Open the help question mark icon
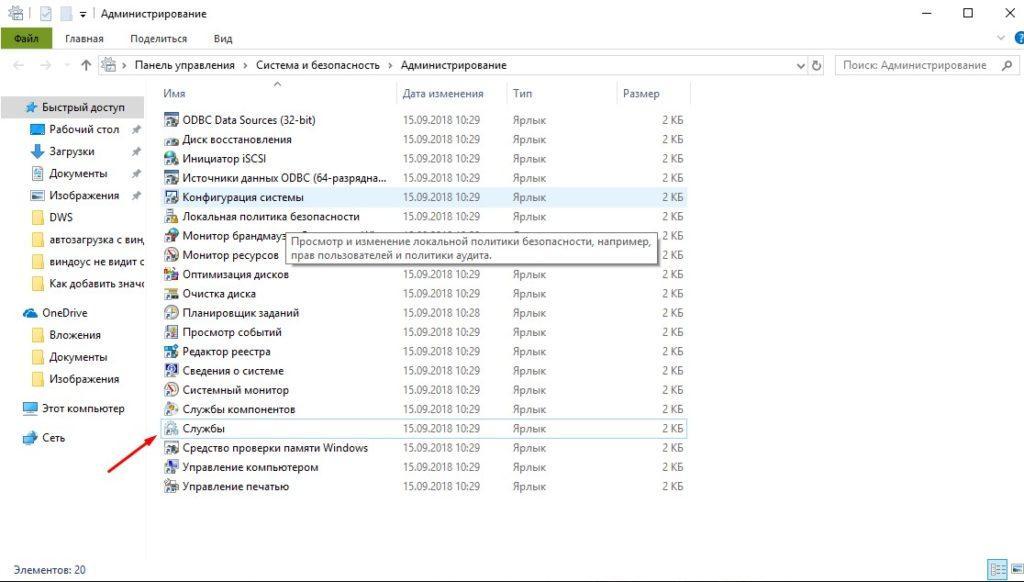 pyautogui.click(x=1019, y=39)
